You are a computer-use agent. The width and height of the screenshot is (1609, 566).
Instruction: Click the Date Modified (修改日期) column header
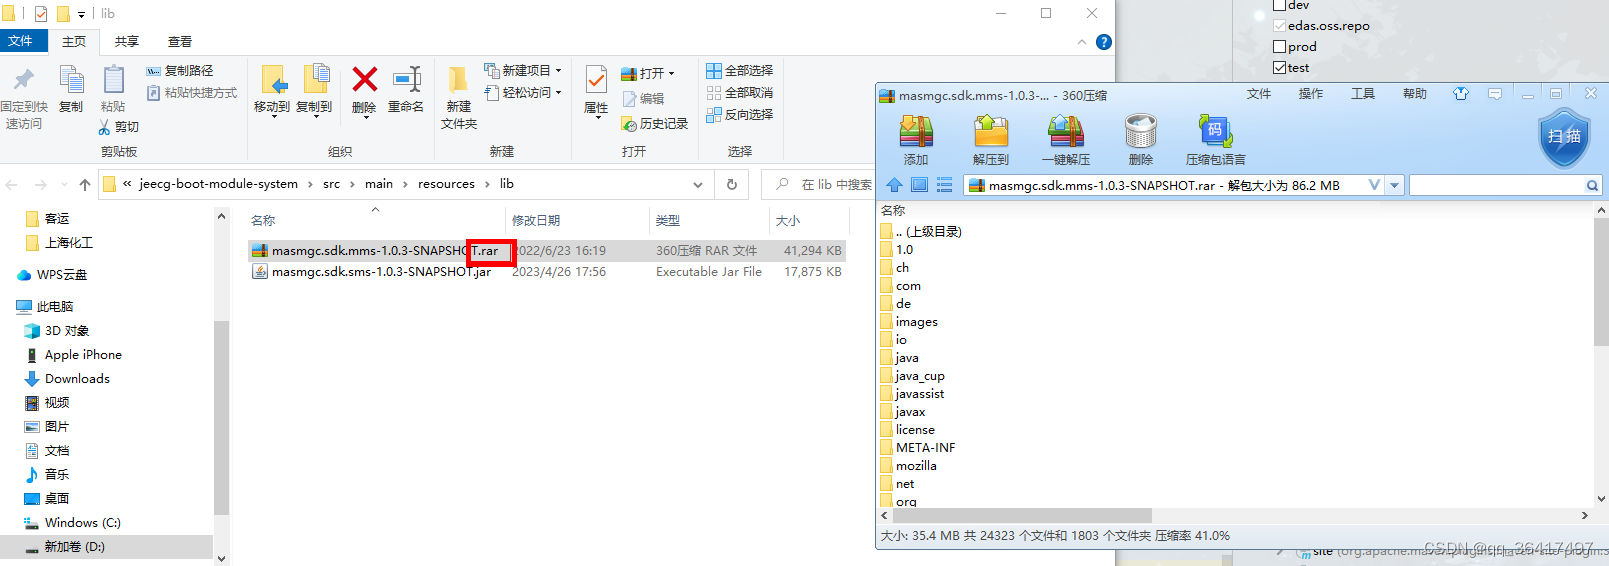tap(536, 221)
